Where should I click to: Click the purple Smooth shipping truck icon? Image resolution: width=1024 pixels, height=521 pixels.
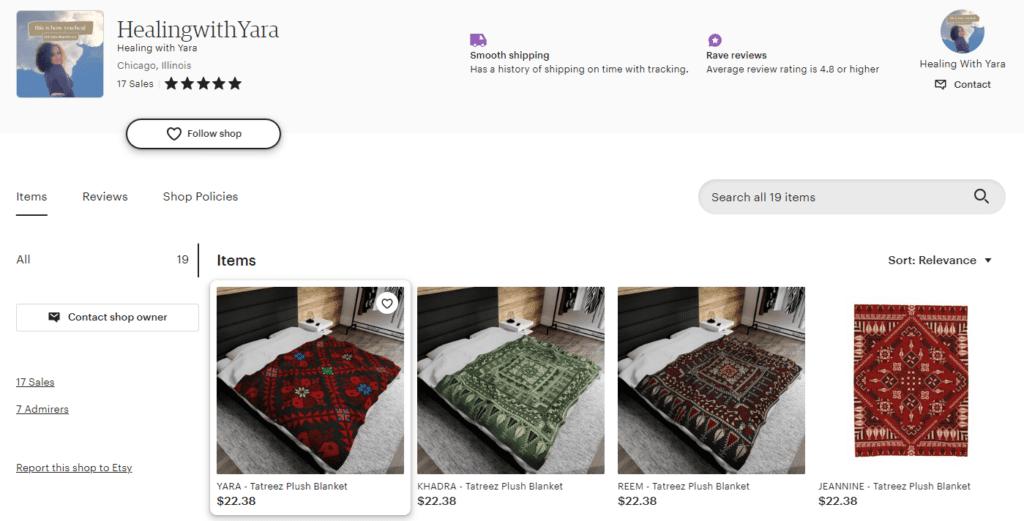[478, 40]
